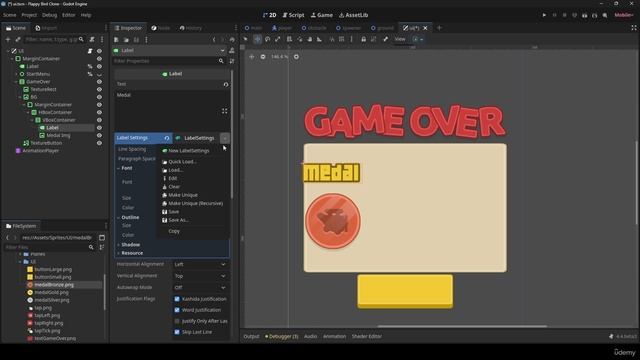Expand the Shadow section
Viewport: 640px width, 360px height.
(x=130, y=244)
